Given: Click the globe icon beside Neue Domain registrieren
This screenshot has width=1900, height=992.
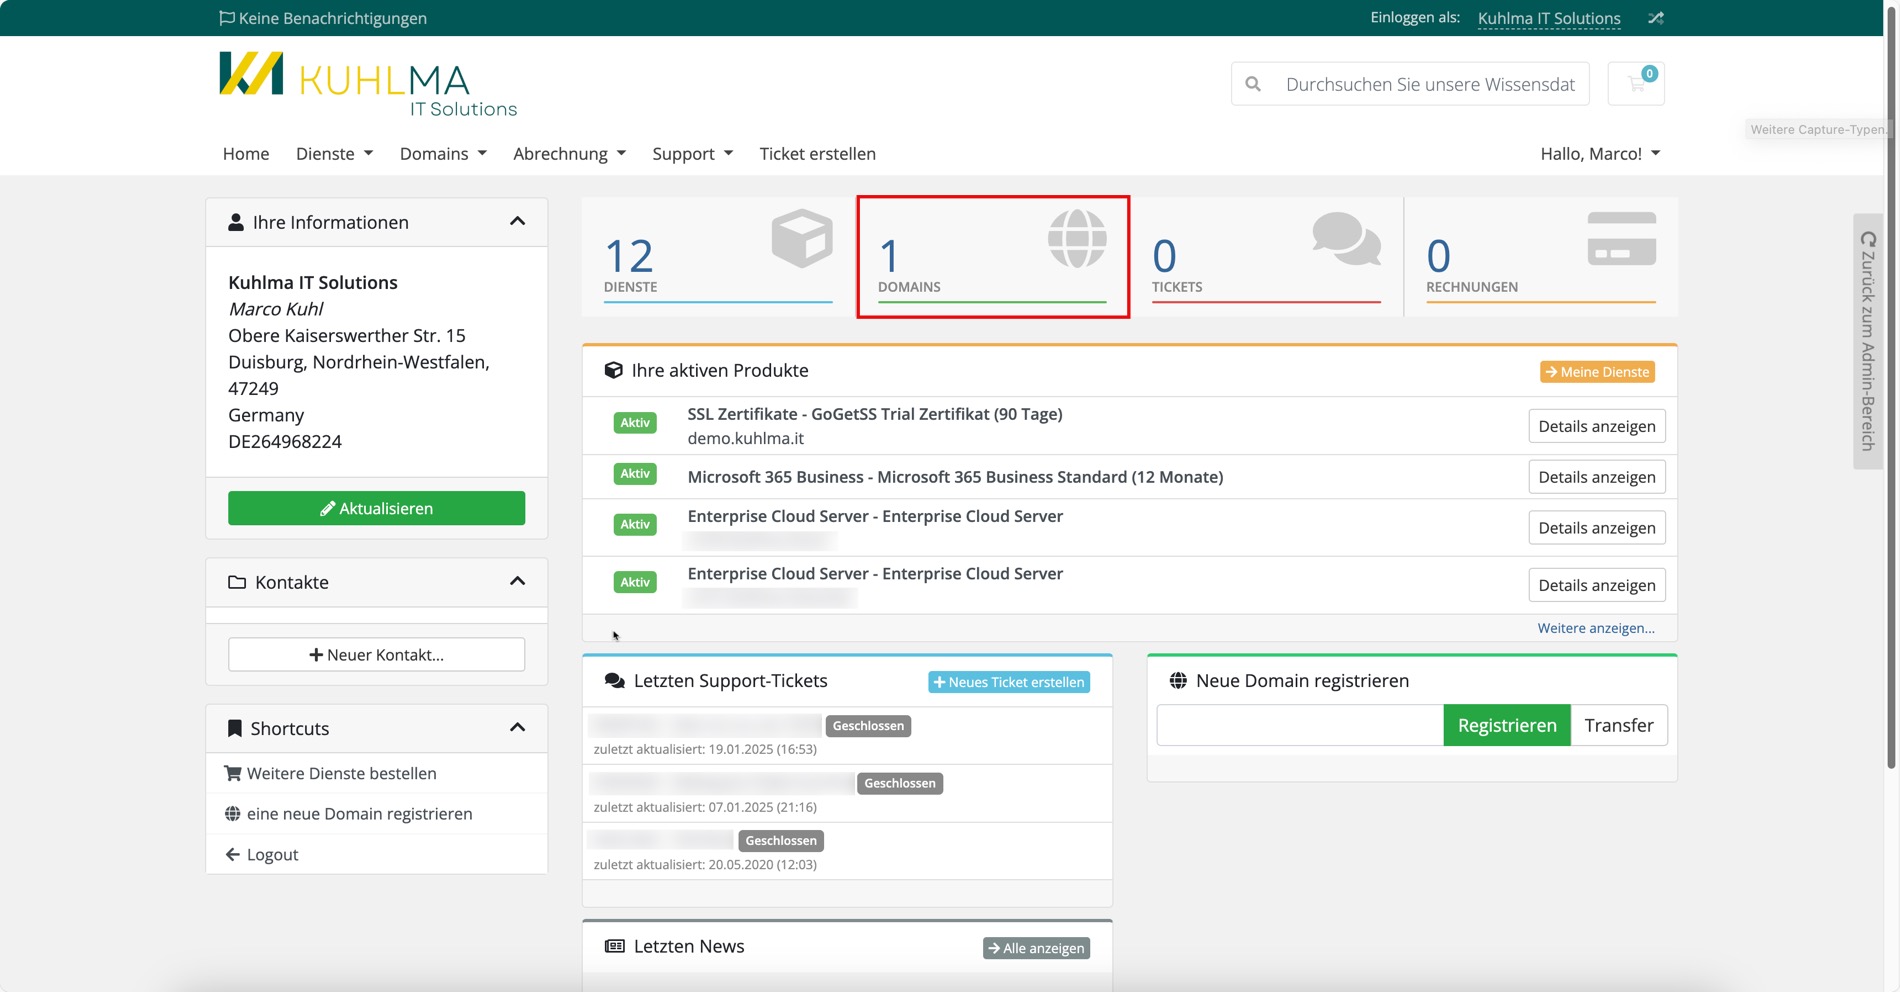Looking at the screenshot, I should tap(1178, 681).
